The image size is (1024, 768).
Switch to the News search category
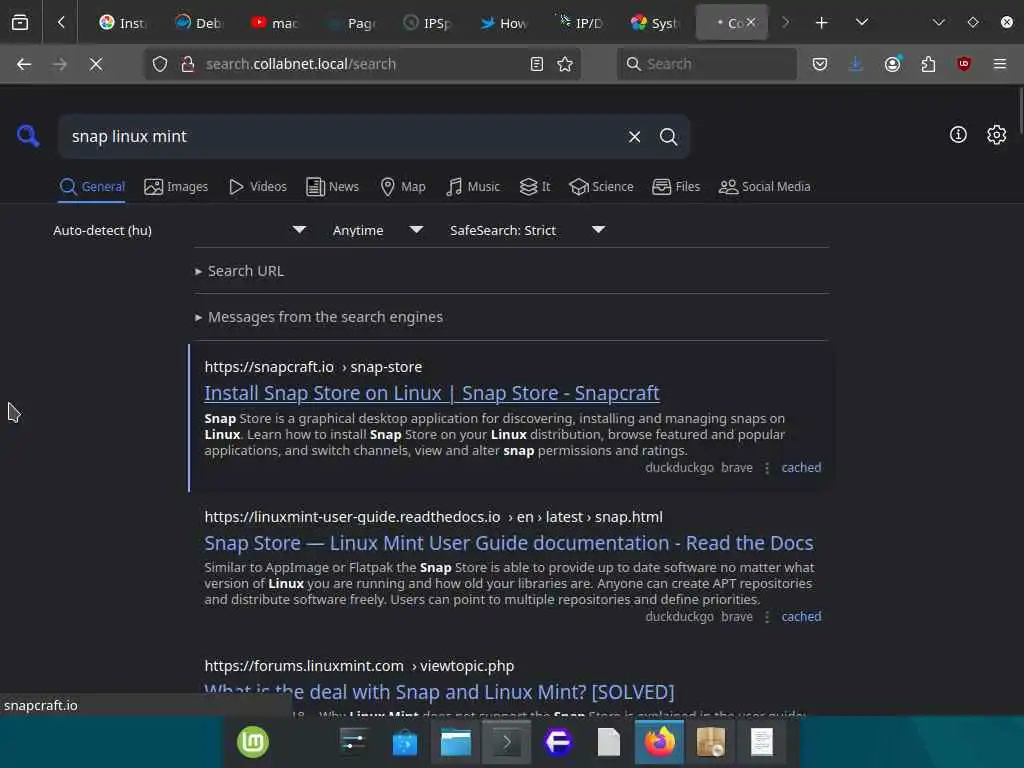pyautogui.click(x=332, y=187)
